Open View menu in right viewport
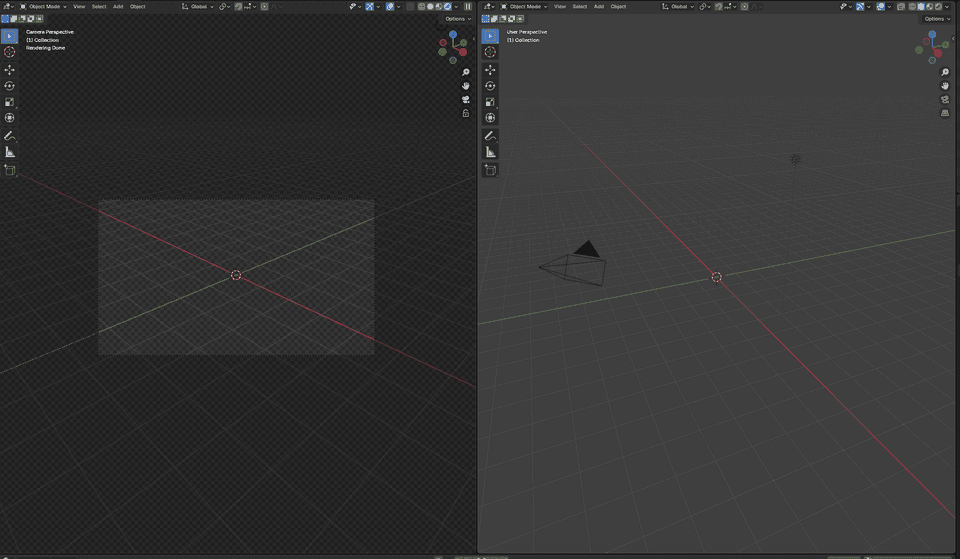Screen dimensions: 960x559 (x=560, y=7)
